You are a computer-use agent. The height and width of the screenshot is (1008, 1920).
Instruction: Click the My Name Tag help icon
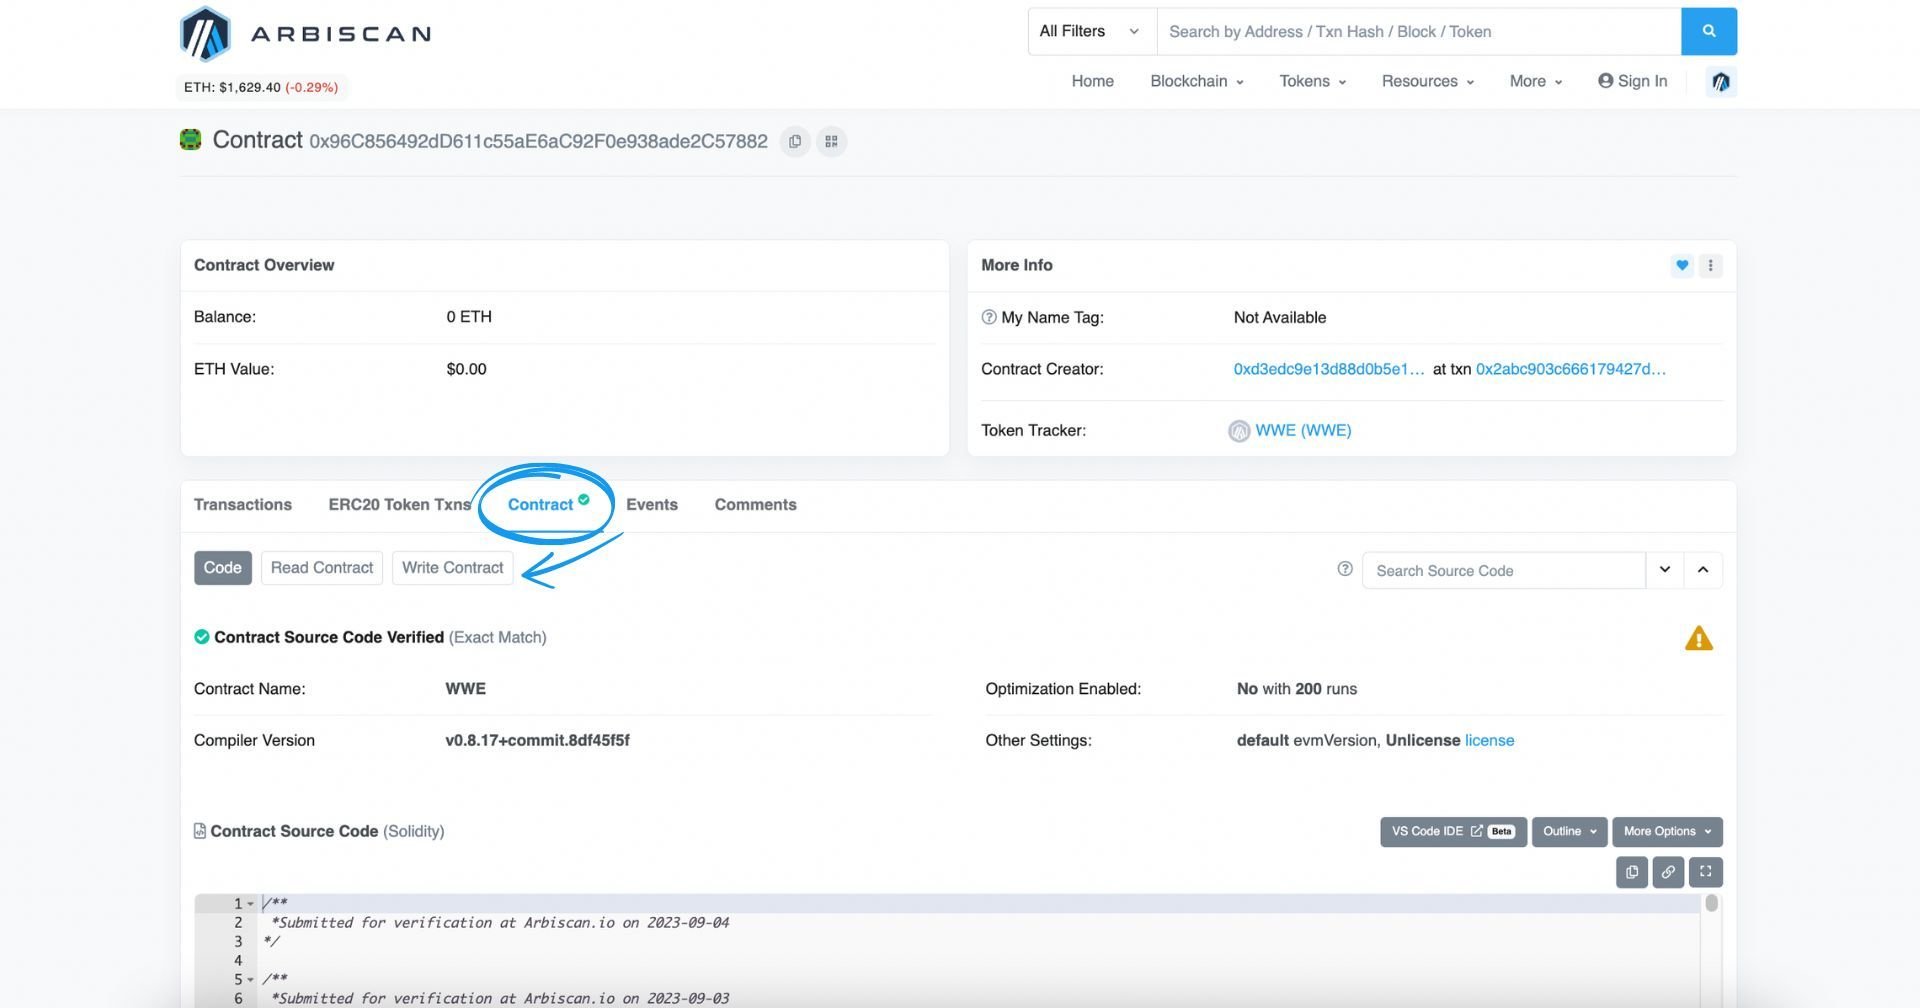click(989, 317)
